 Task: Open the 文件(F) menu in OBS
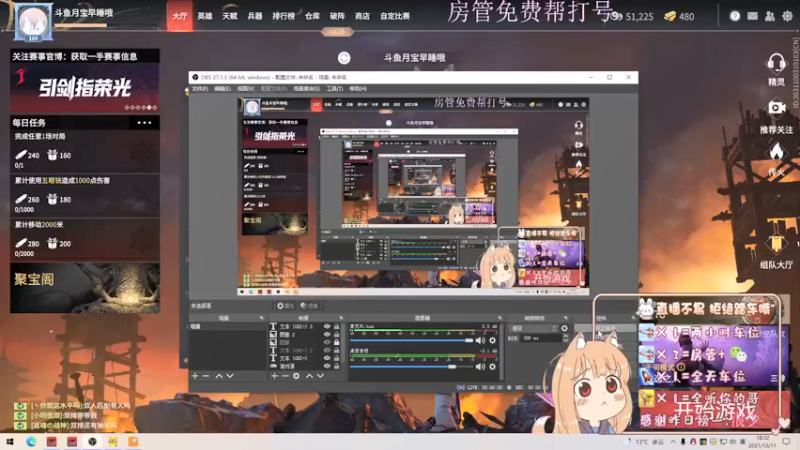[199, 89]
